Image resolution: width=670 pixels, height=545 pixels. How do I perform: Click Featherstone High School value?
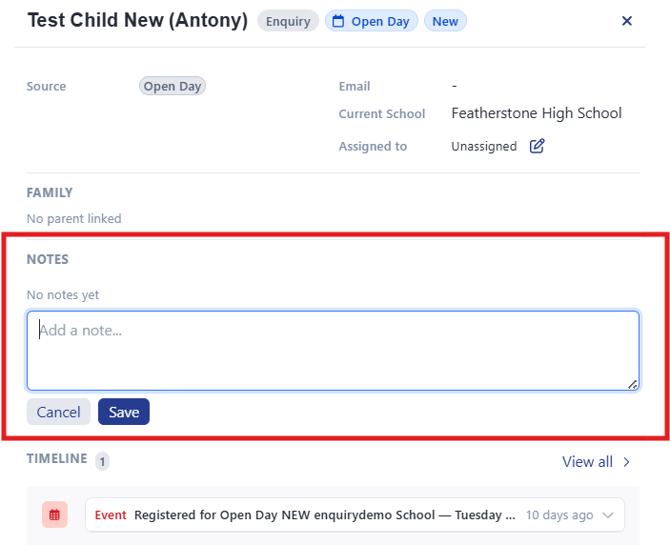pyautogui.click(x=536, y=113)
